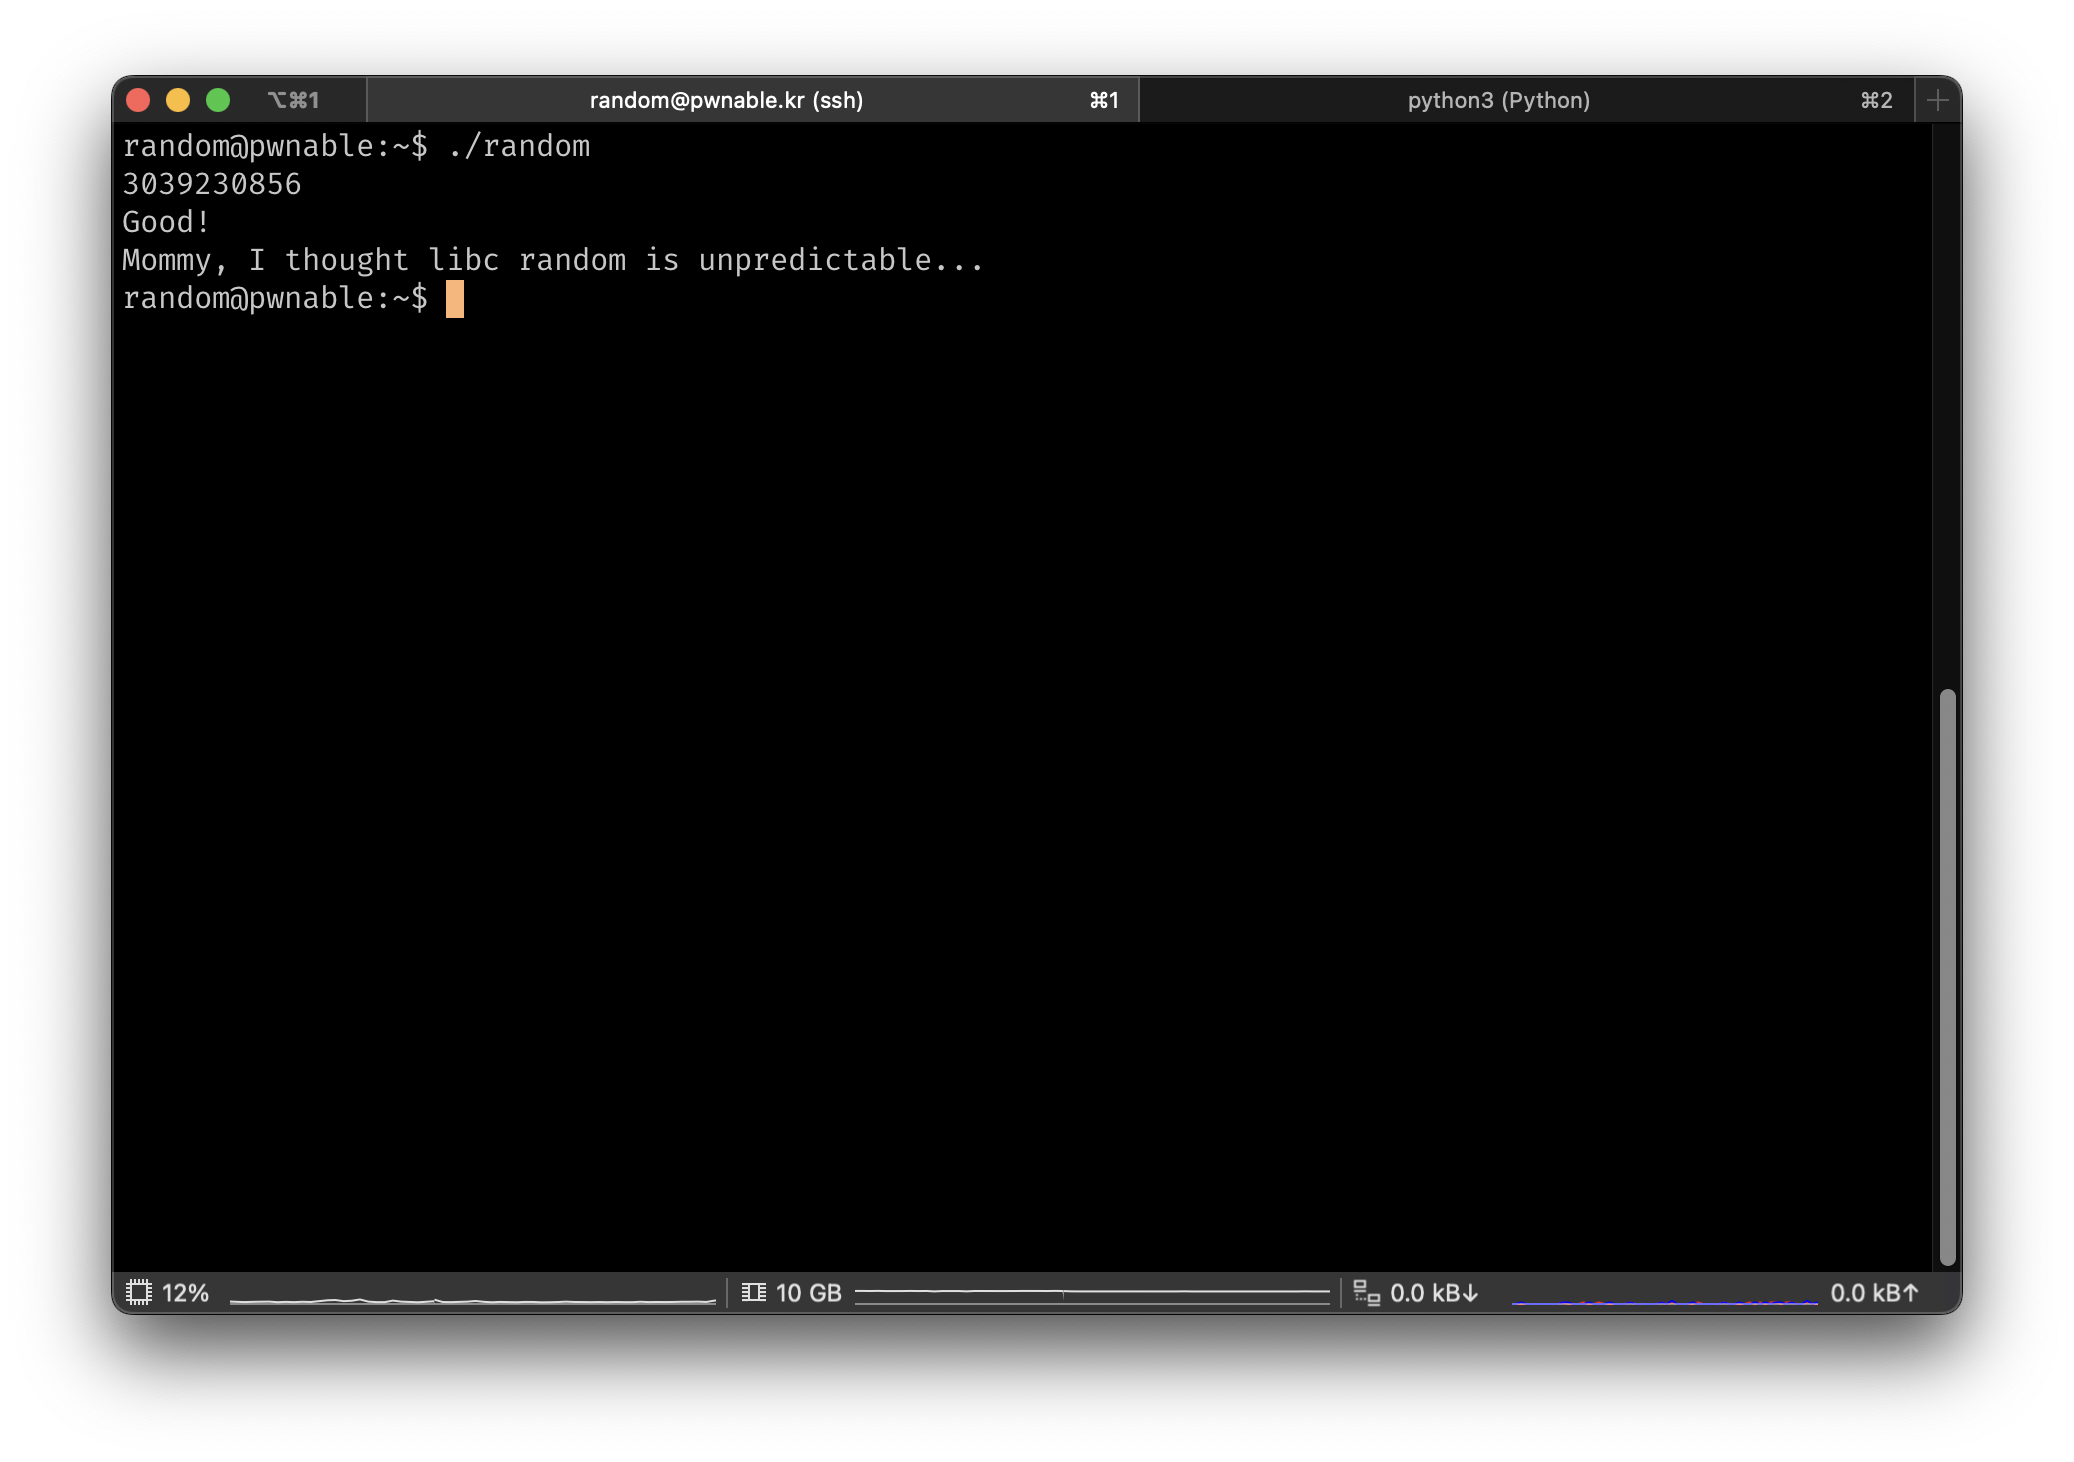Select the random@pwnable.kr (ssh) tab
This screenshot has height=1462, width=2074.
(726, 100)
